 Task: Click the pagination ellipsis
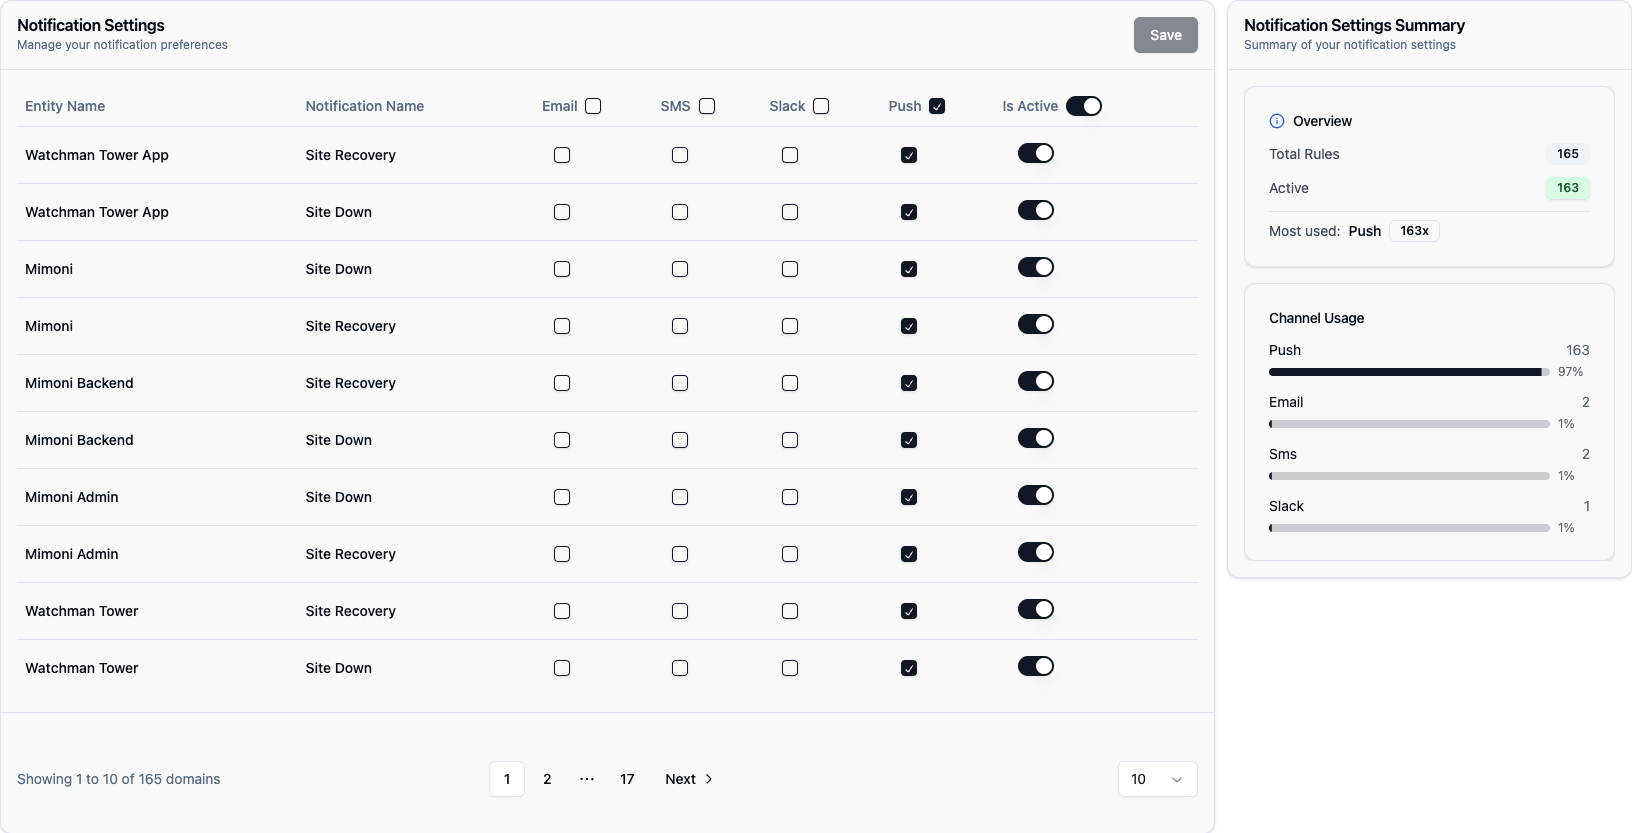(x=587, y=779)
